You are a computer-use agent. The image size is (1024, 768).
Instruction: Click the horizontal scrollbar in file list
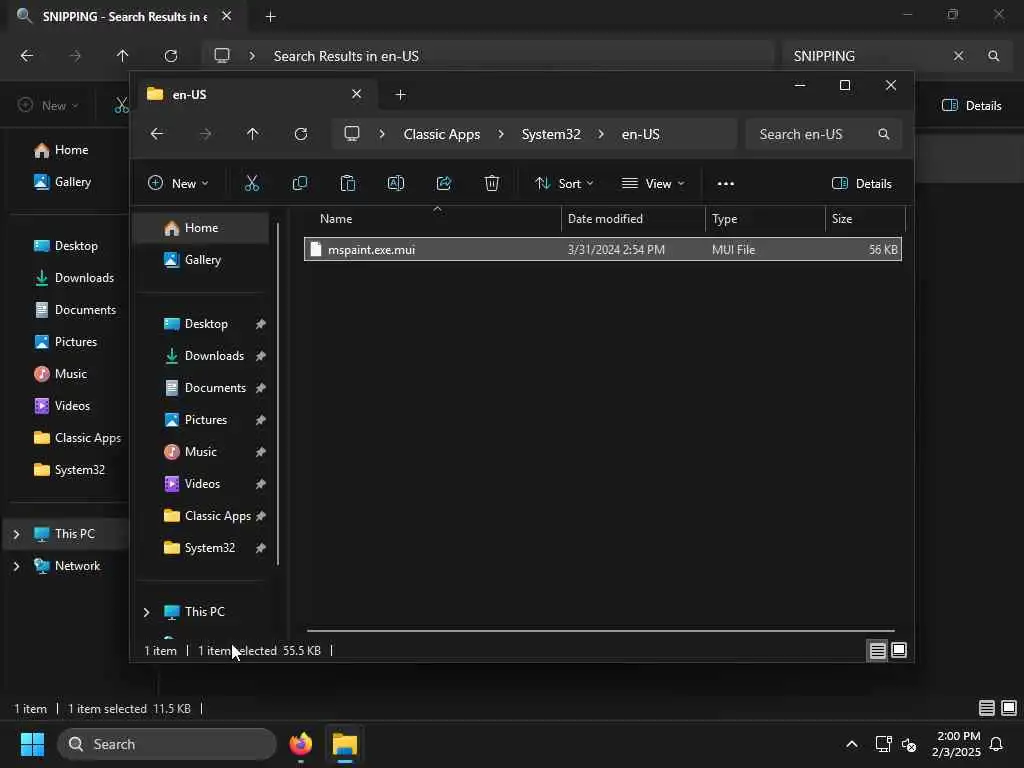click(x=600, y=631)
